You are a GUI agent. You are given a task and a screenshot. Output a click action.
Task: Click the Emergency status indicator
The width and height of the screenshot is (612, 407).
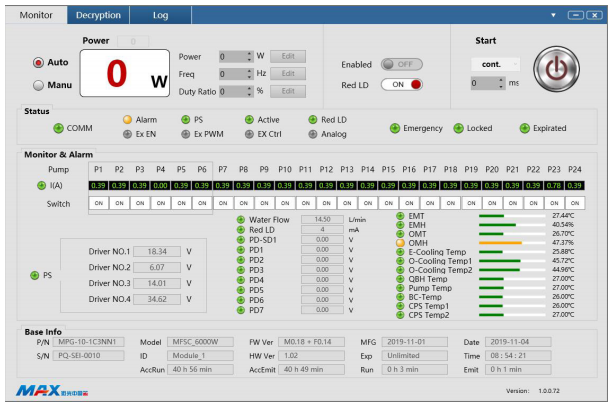click(394, 128)
